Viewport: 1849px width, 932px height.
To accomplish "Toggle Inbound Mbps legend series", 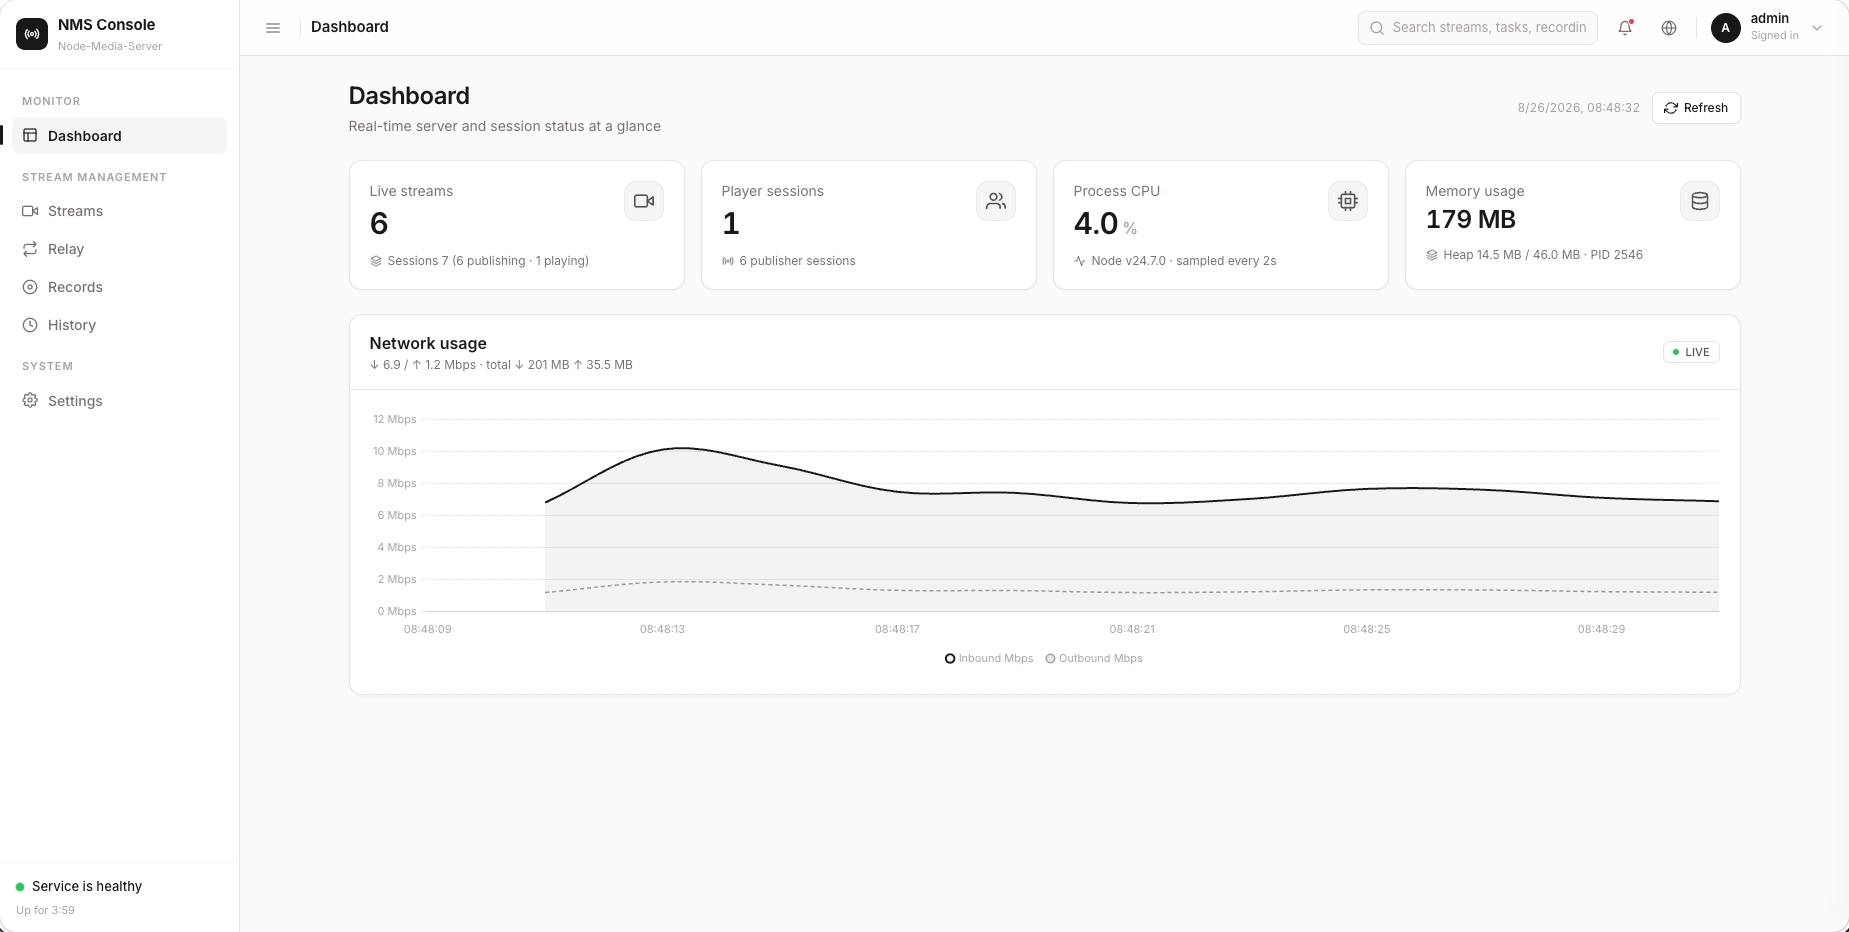I will tap(989, 658).
